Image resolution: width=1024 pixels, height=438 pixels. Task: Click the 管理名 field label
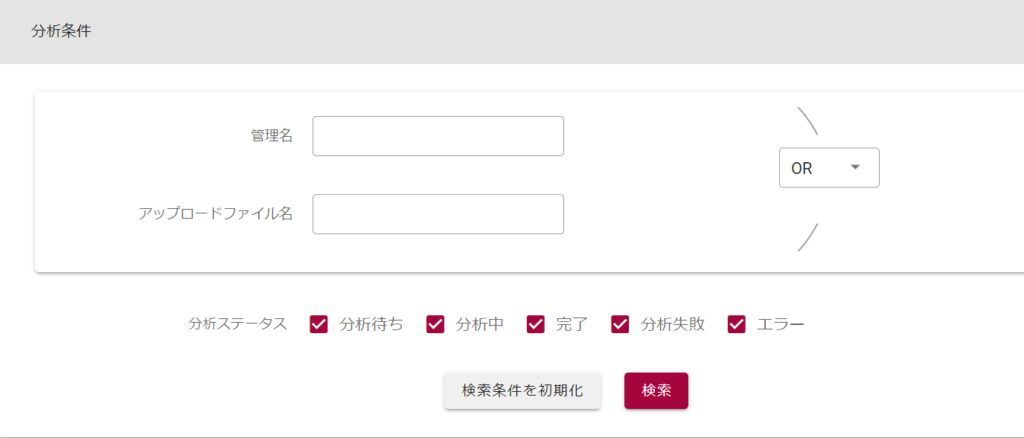[x=271, y=136]
